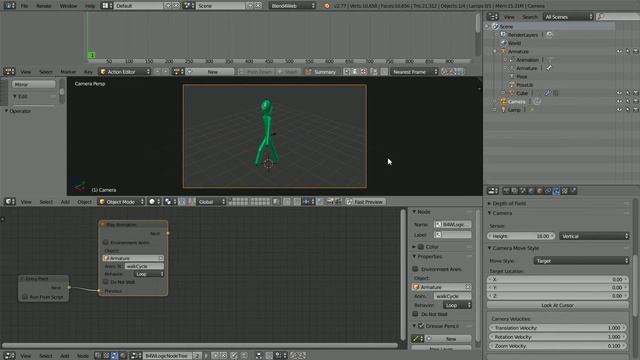The image size is (640, 360).
Task: Open the Render menu
Action: click(x=44, y=6)
